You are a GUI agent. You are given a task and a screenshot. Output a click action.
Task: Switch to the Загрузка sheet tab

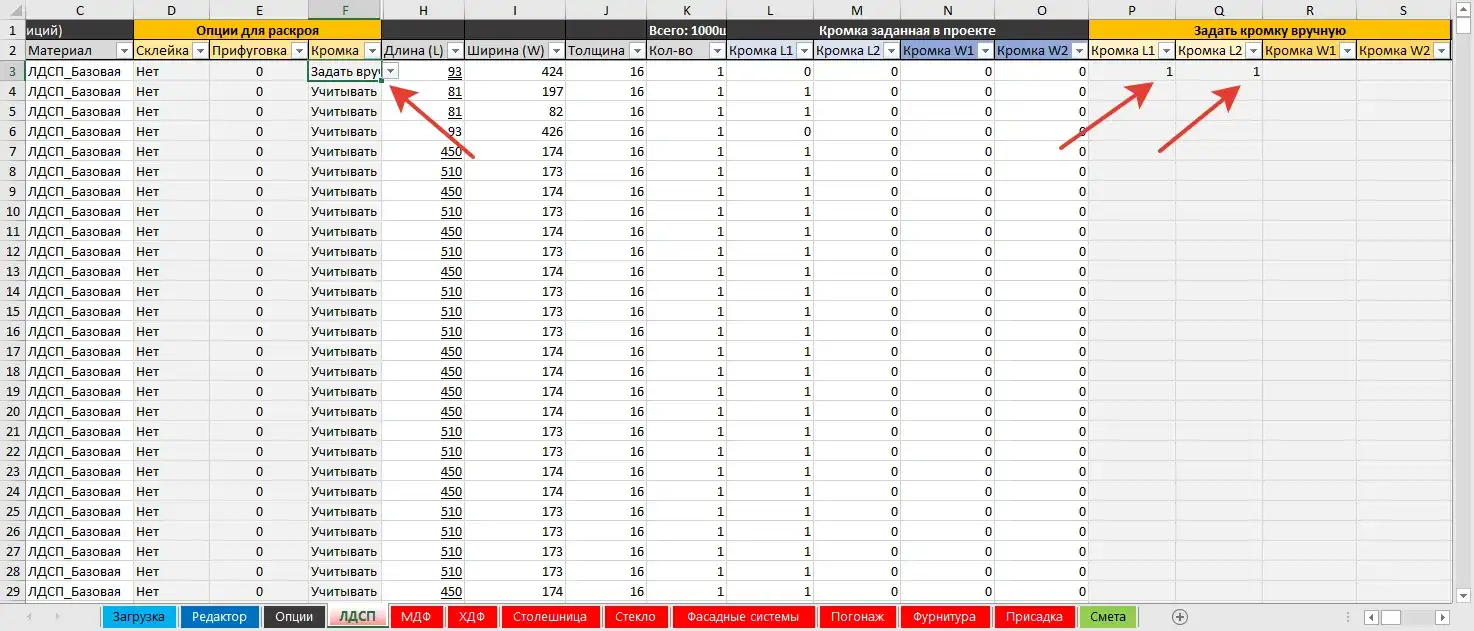click(x=139, y=617)
